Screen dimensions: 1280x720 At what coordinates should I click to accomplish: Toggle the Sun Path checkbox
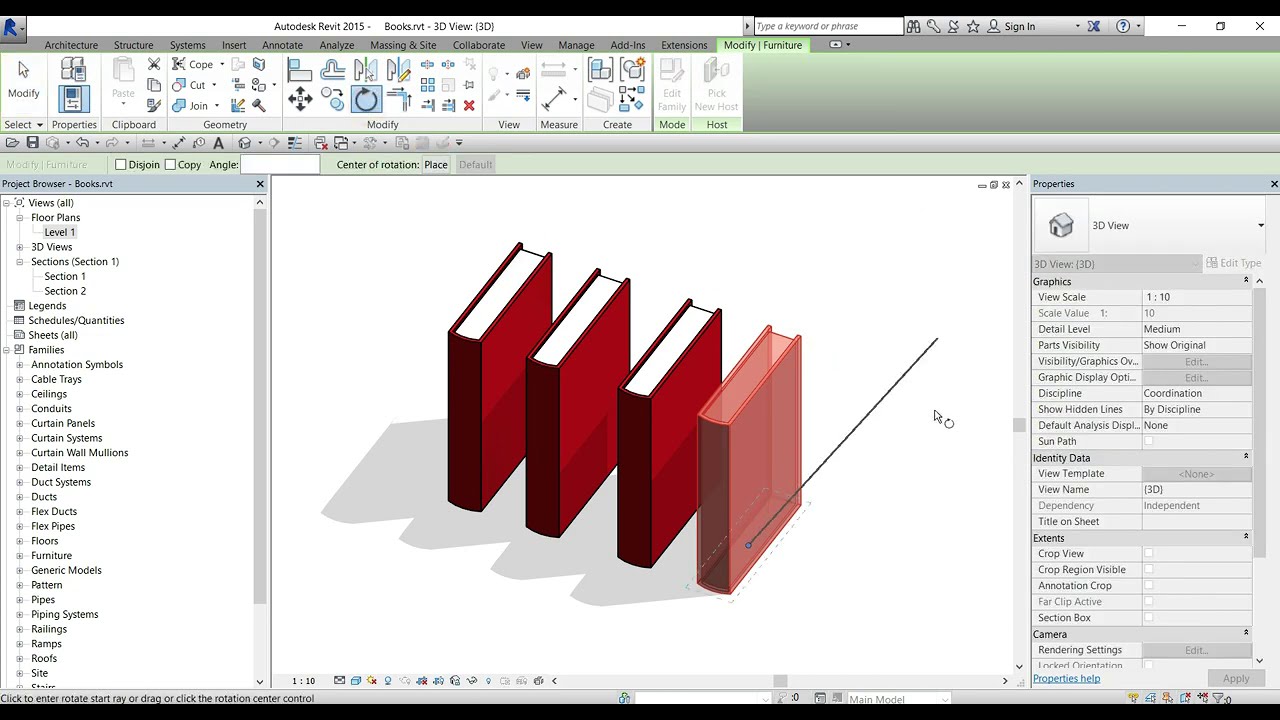tap(1148, 441)
